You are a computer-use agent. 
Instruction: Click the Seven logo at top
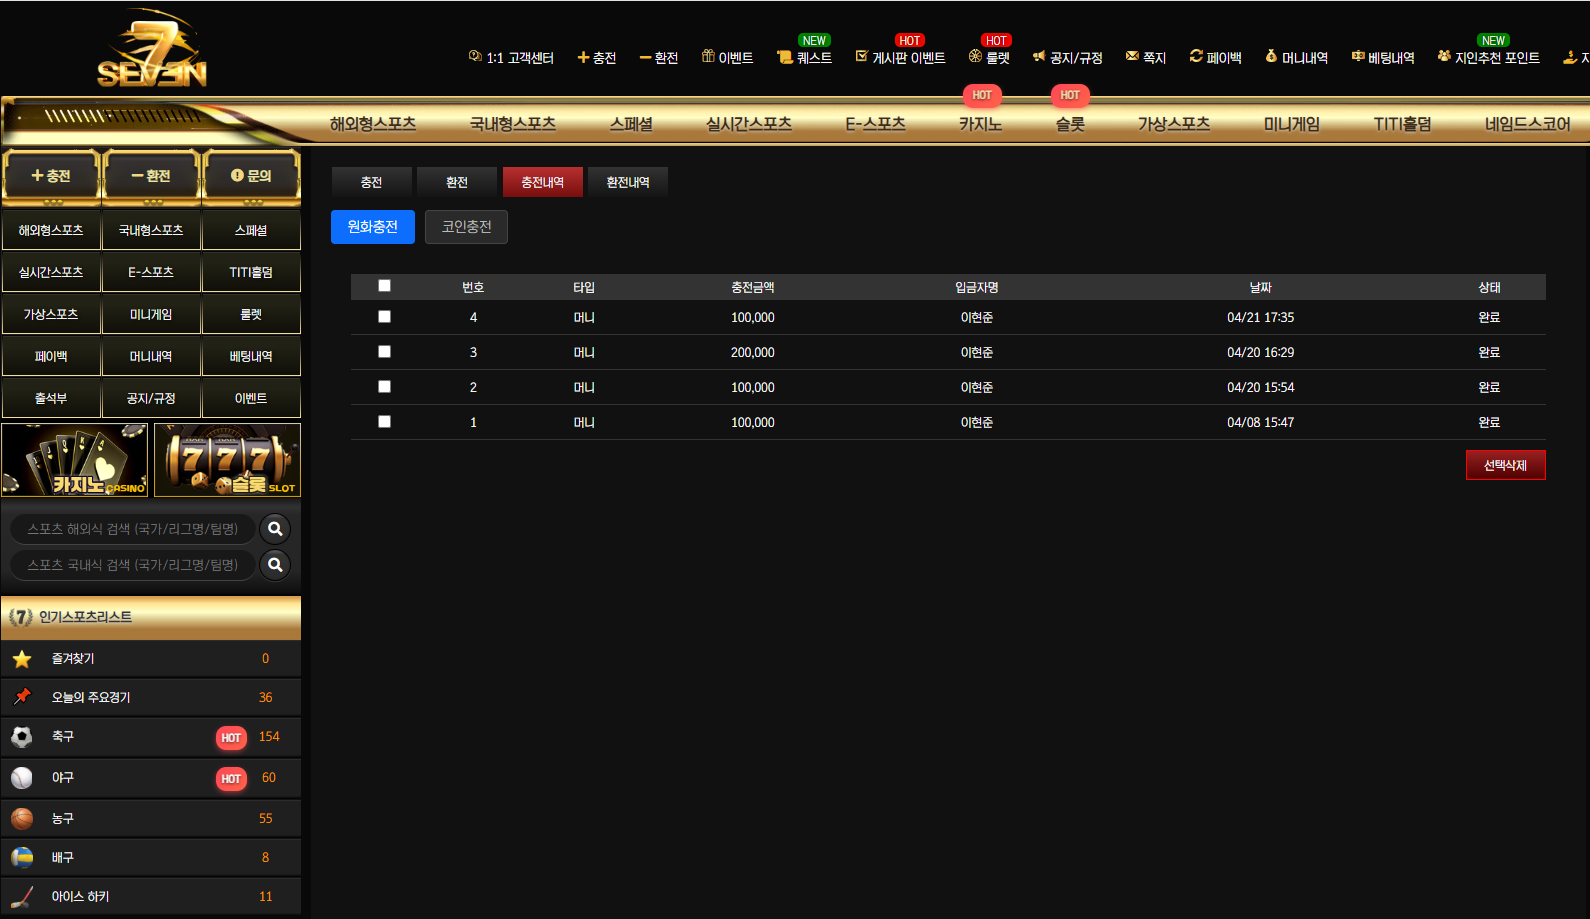click(x=152, y=50)
